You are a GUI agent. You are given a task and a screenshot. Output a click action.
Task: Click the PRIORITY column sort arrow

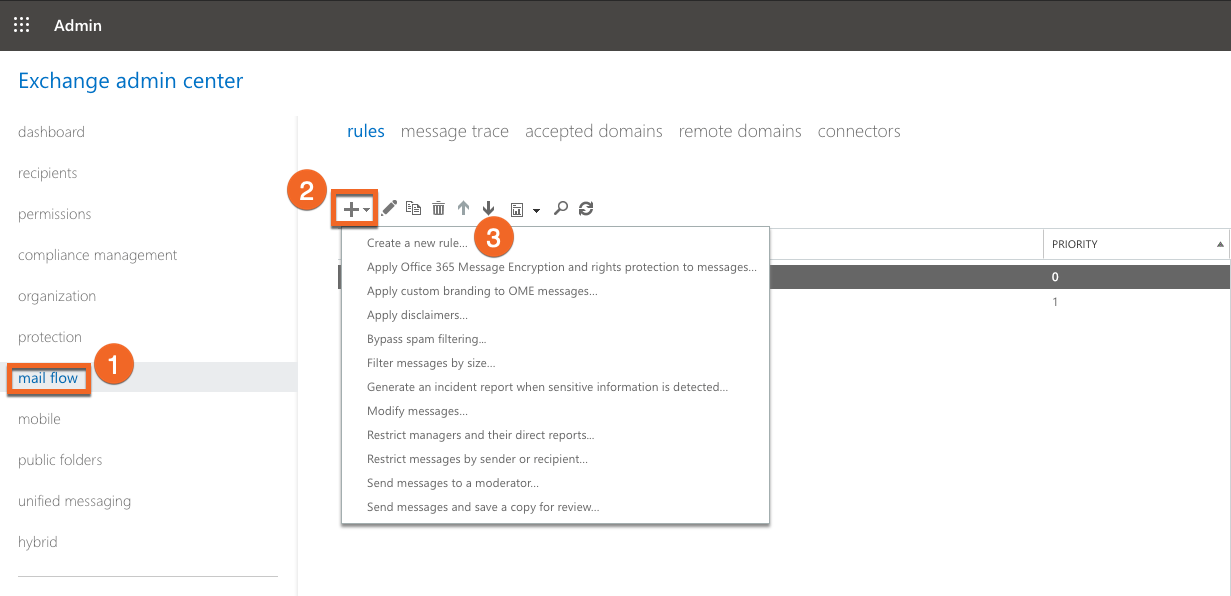coord(1220,244)
